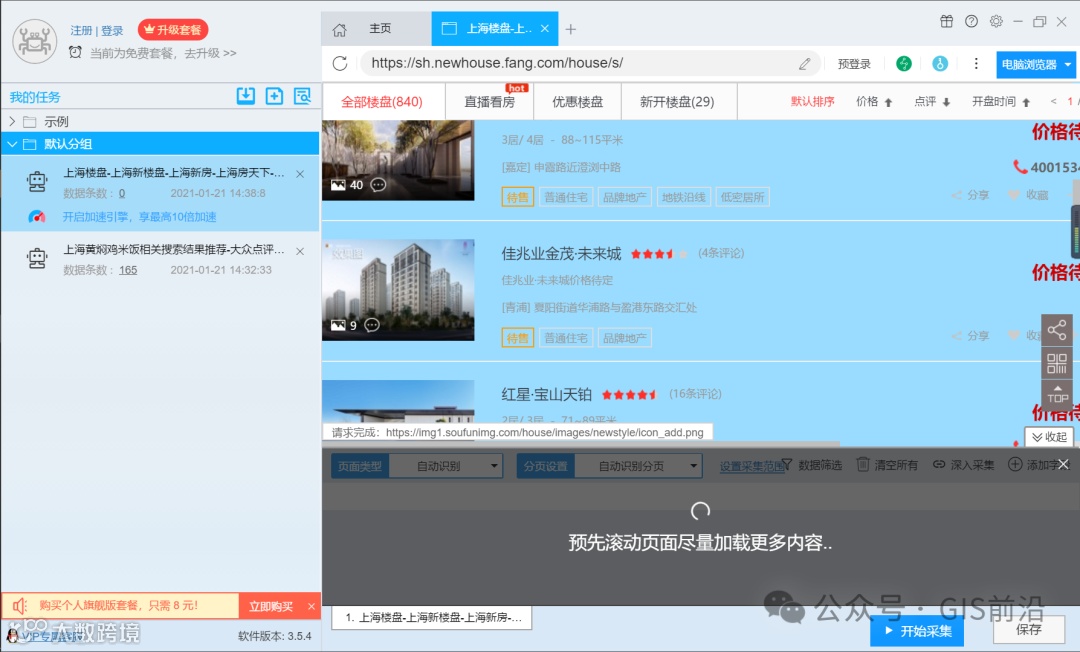
Task: Click the crab avatar profile icon
Action: [x=34, y=41]
